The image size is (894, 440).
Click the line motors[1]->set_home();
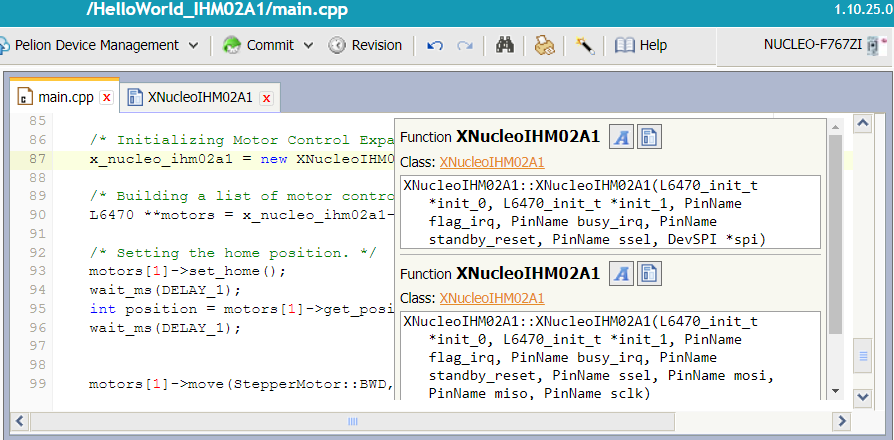(187, 271)
